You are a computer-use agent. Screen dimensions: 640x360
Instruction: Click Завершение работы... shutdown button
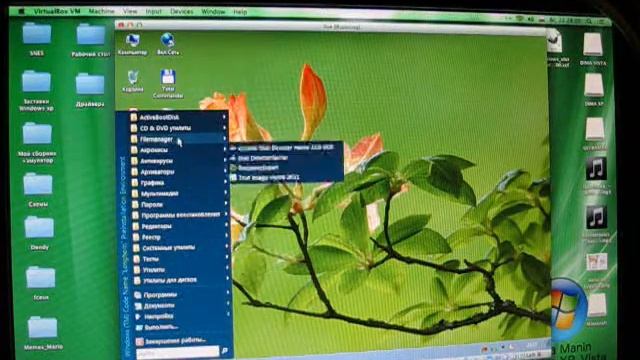[171, 341]
